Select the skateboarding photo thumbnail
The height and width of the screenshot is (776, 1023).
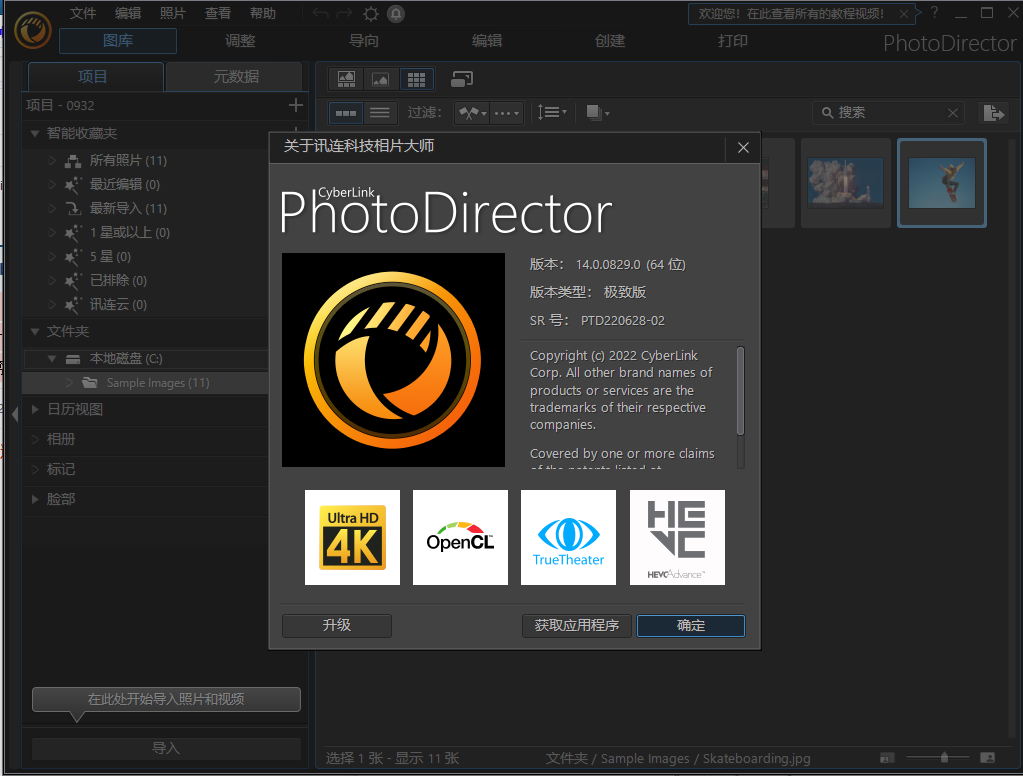[941, 183]
